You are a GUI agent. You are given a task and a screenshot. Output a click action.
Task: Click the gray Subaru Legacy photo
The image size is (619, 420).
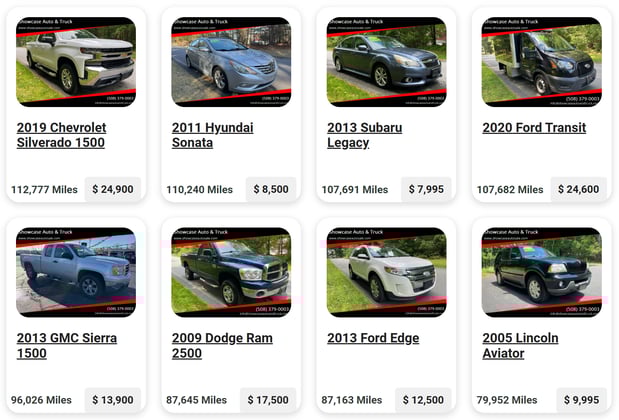tap(386, 62)
